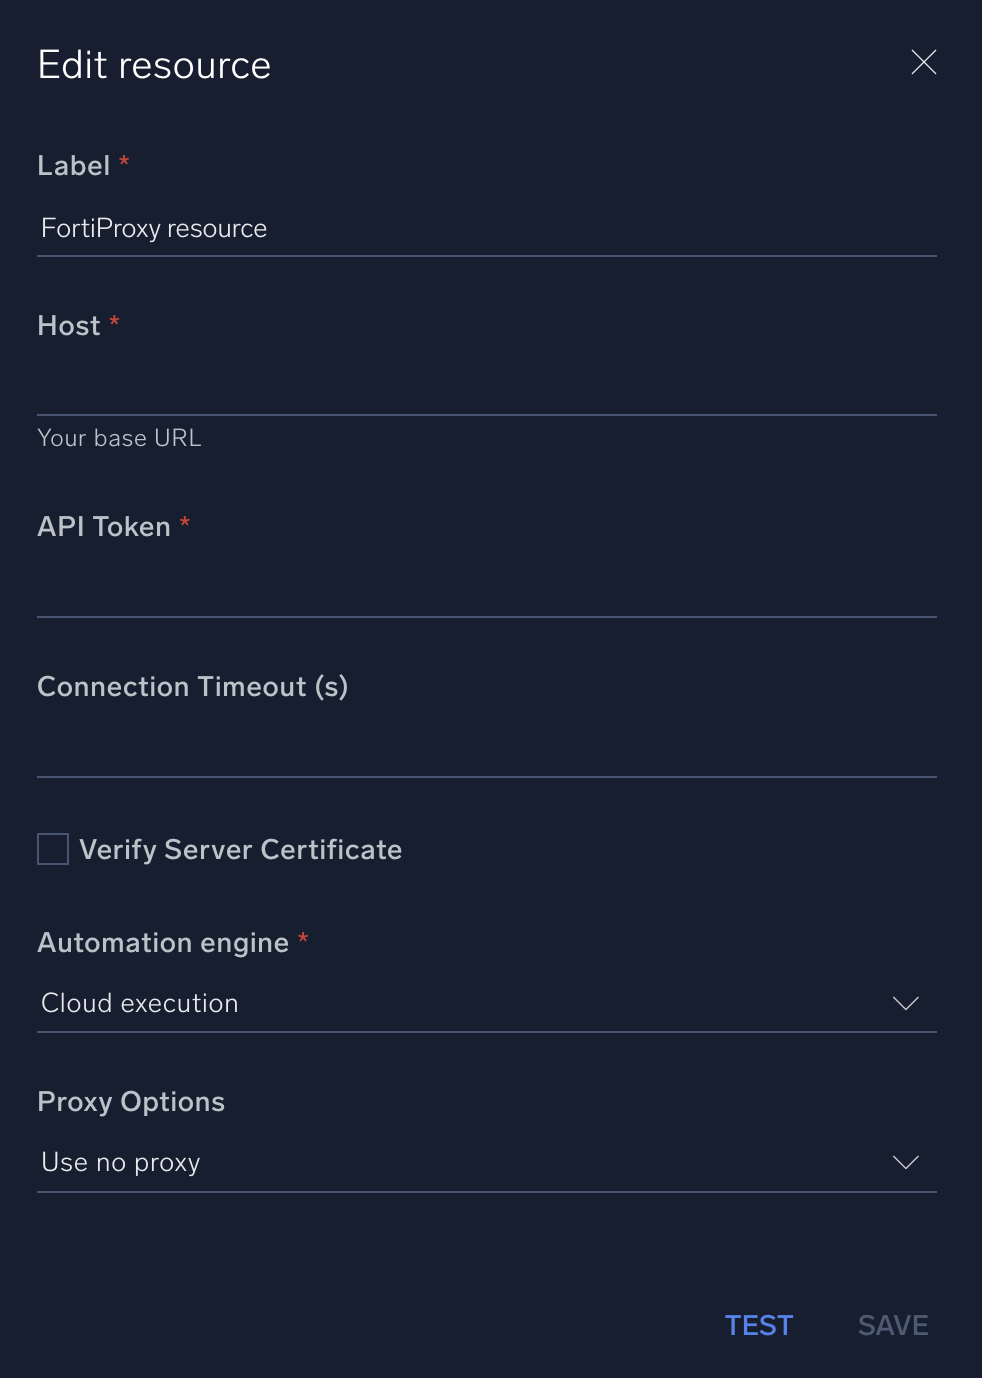Click the Proxy Options dropdown chevron

click(x=905, y=1163)
